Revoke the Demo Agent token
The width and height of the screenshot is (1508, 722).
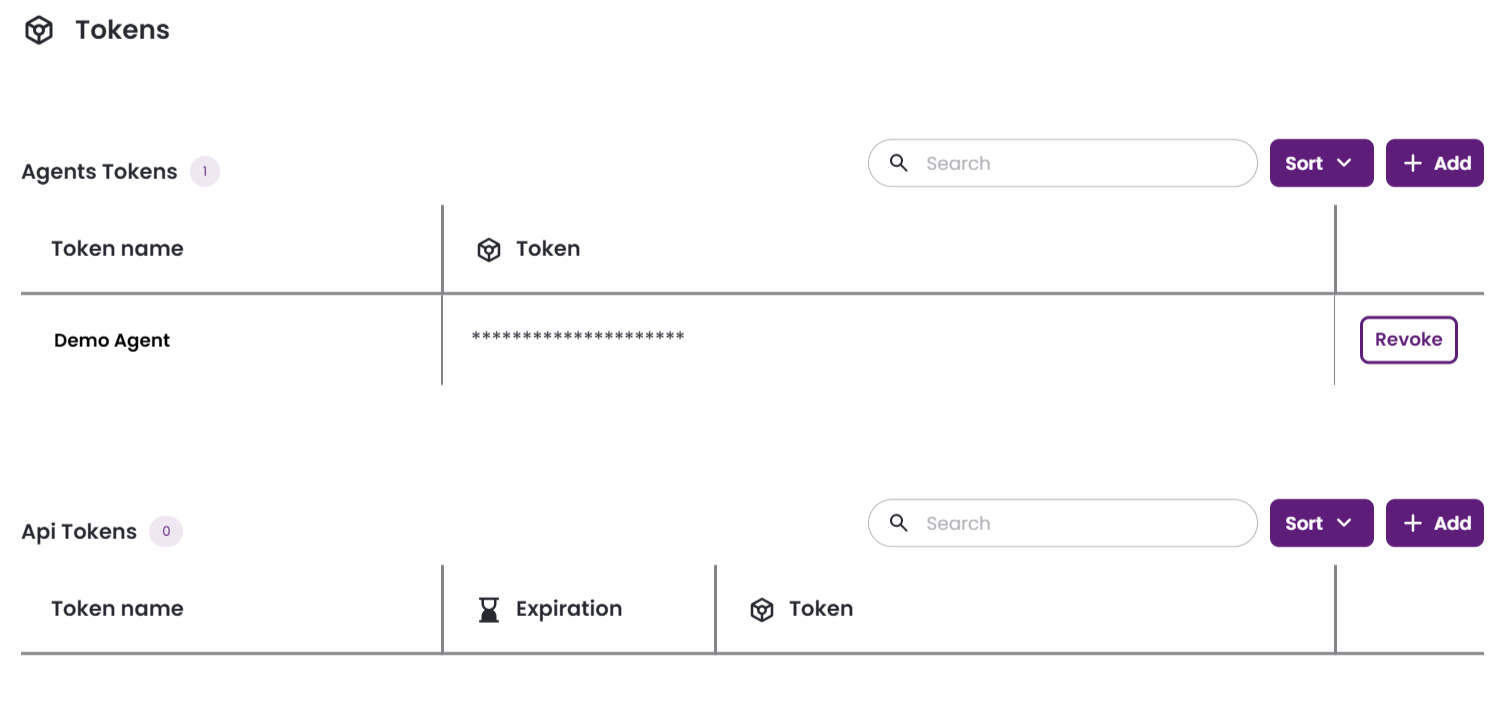pyautogui.click(x=1408, y=340)
